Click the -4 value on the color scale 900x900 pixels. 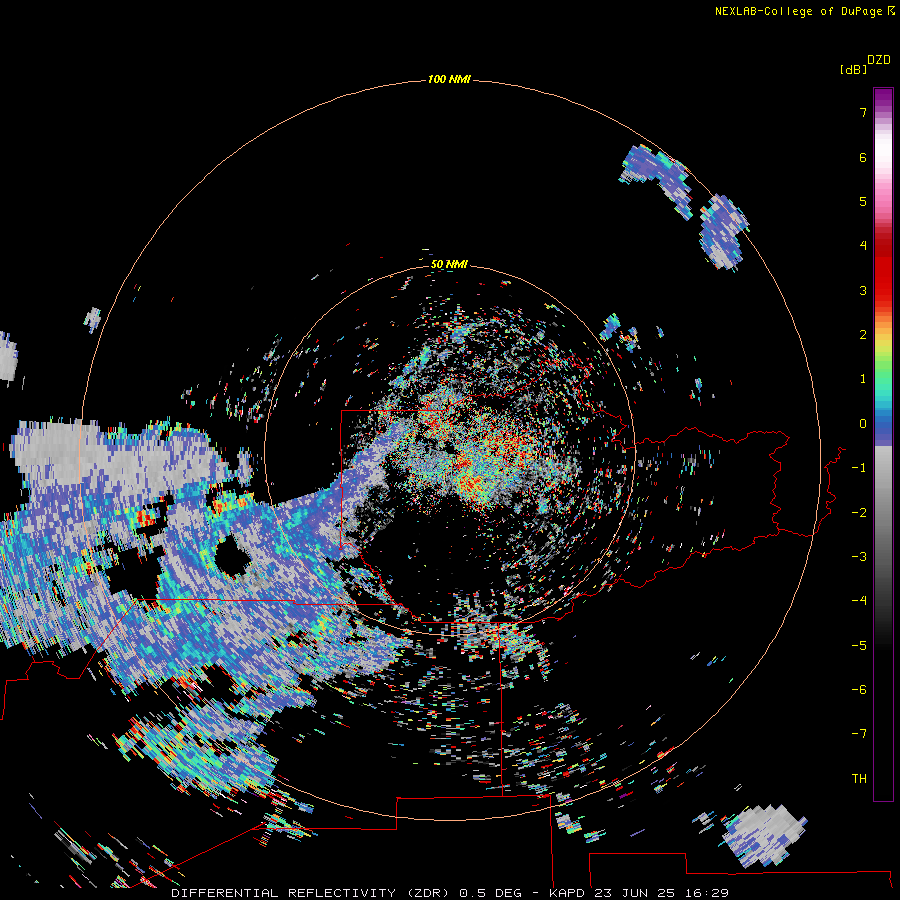(859, 601)
